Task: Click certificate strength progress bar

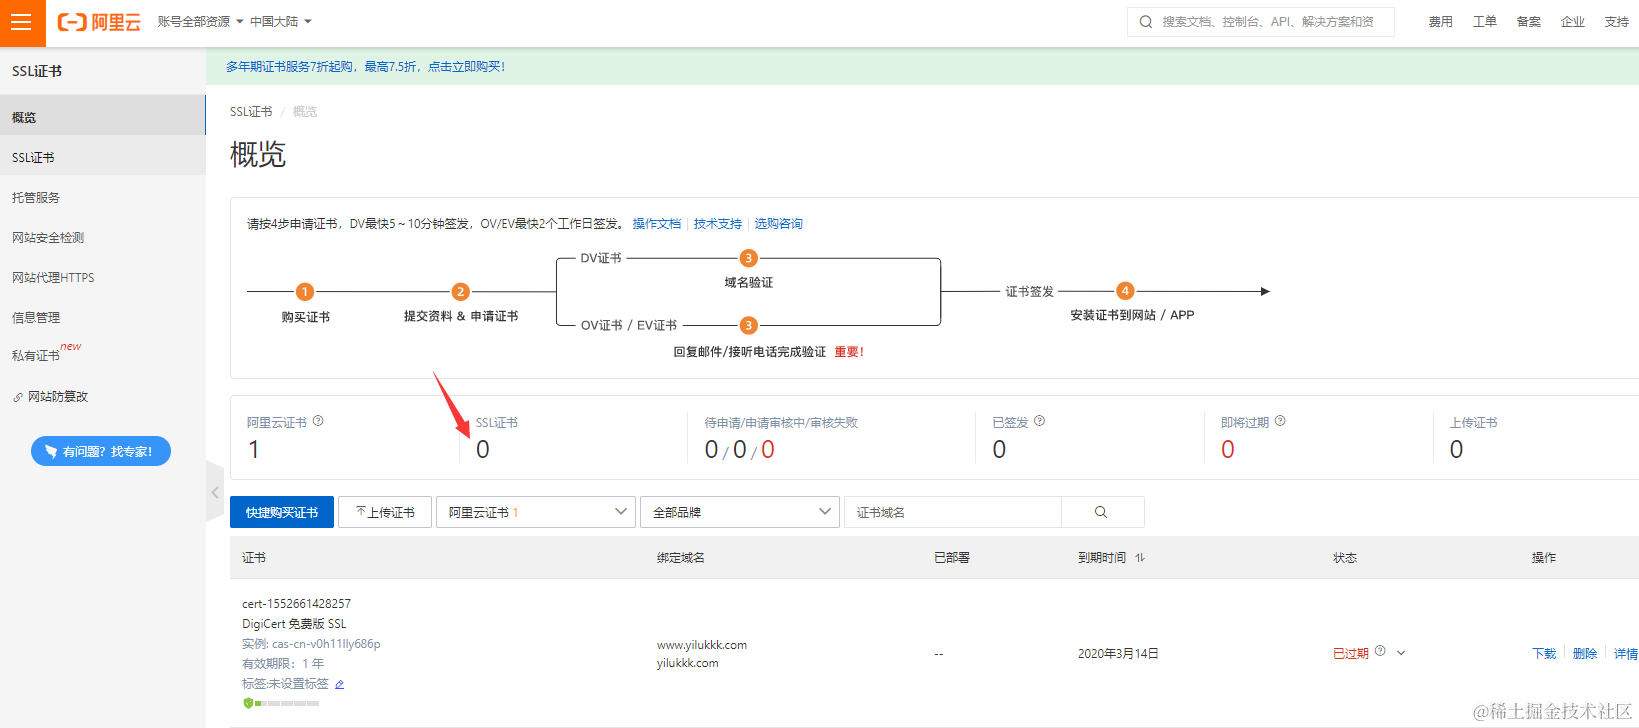Action: pos(287,703)
